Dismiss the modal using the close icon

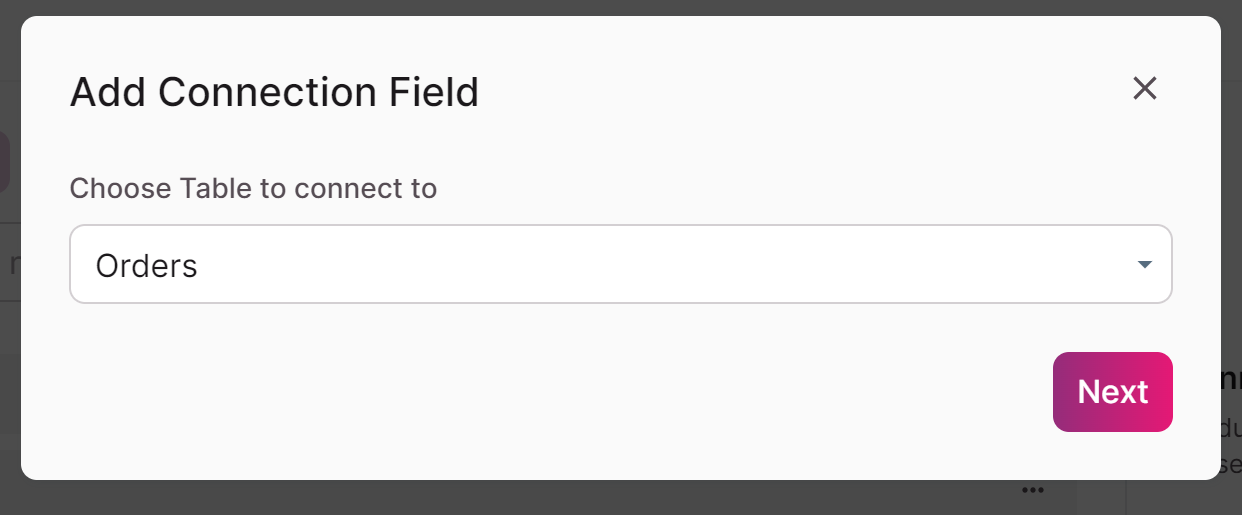1144,88
